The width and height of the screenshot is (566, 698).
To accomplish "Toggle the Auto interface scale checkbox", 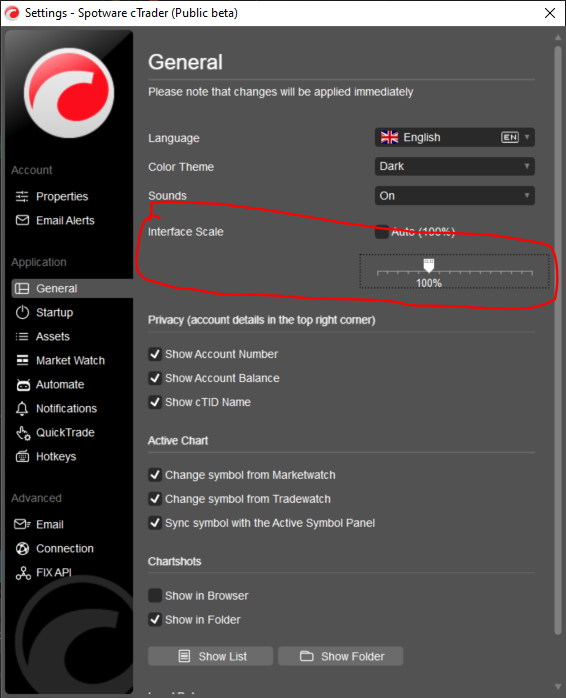I will pos(381,232).
